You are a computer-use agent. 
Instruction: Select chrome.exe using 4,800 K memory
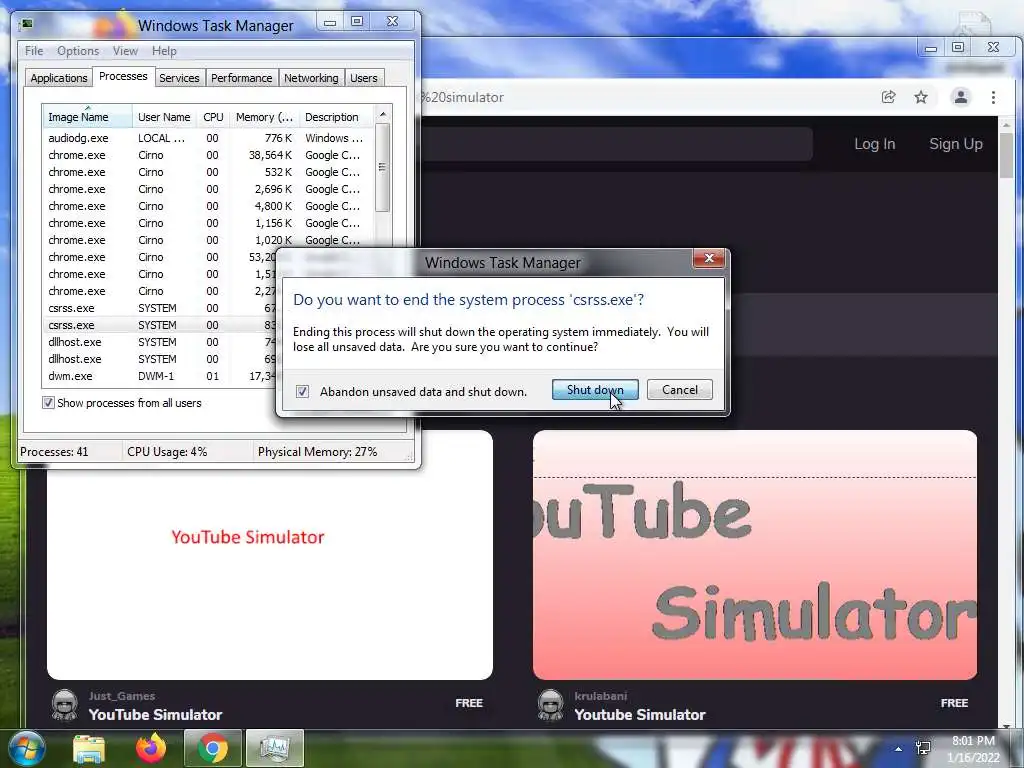pyautogui.click(x=208, y=206)
